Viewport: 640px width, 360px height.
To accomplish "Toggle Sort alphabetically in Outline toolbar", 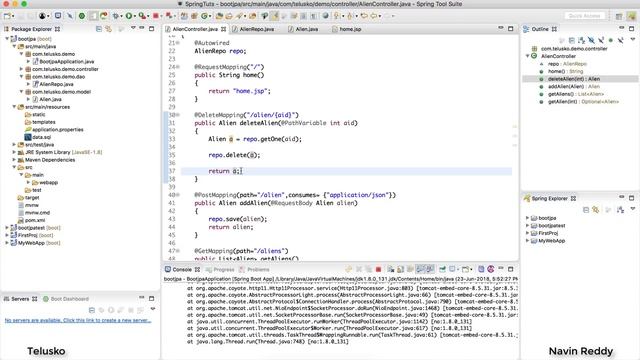I will point(581,40).
